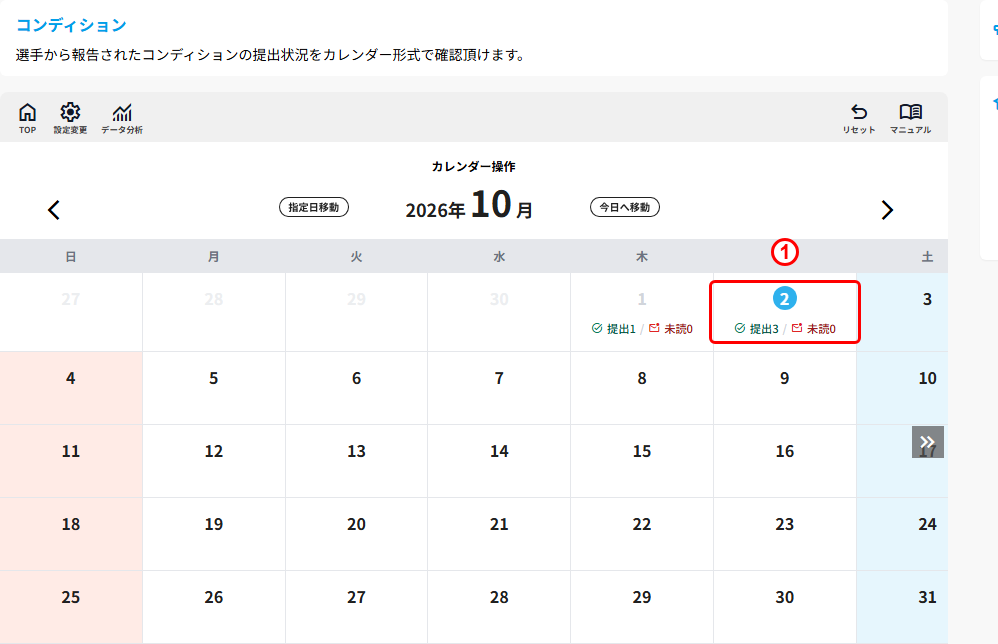Select October 12 in the calendar
The image size is (998, 644).
click(x=214, y=451)
